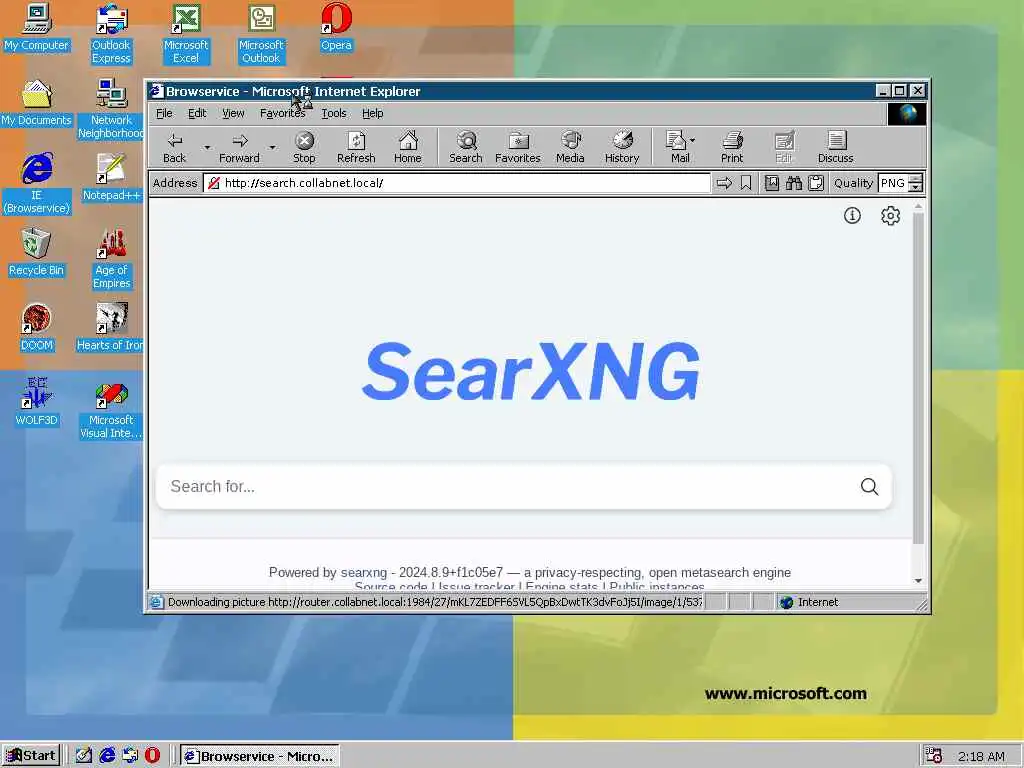Click the binoculars find icon

coord(793,184)
